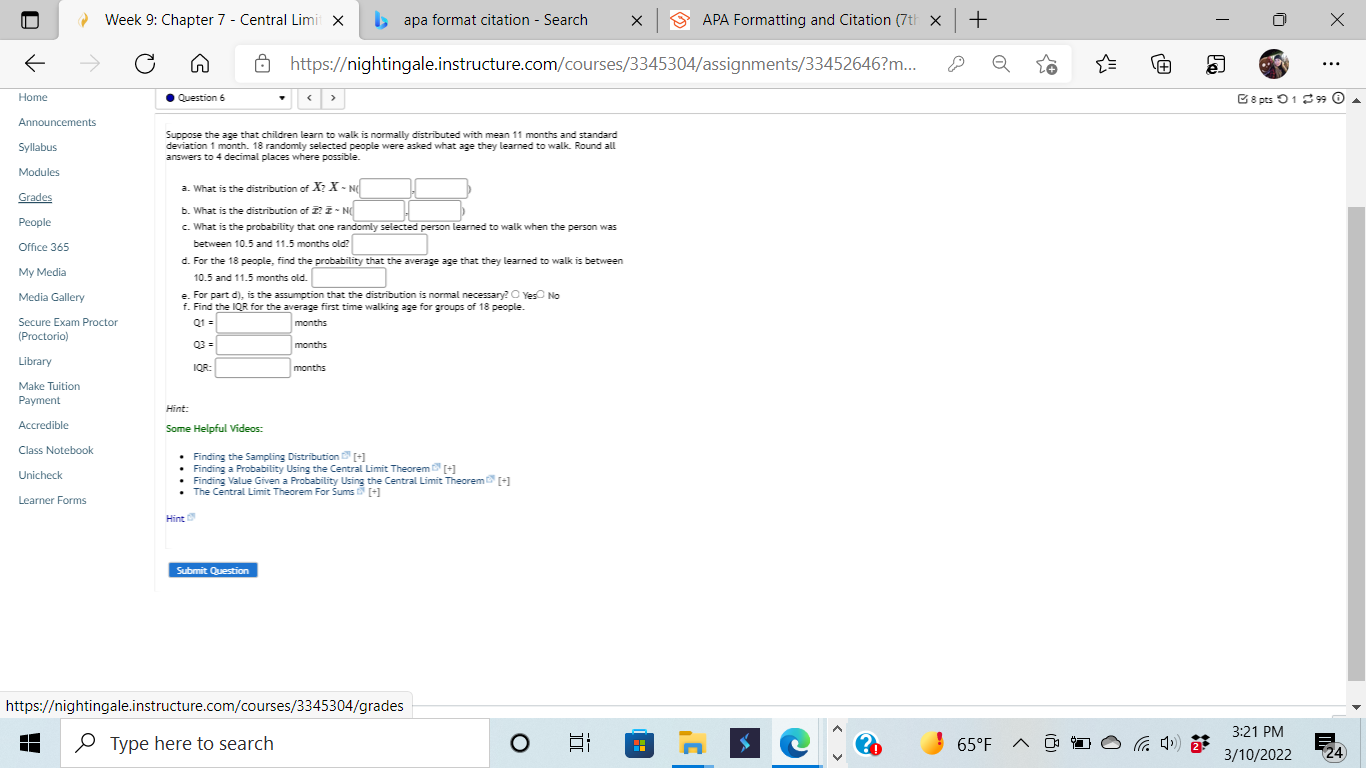The image size is (1366, 768).
Task: Open Syllabus in course menu
Action: (37, 147)
